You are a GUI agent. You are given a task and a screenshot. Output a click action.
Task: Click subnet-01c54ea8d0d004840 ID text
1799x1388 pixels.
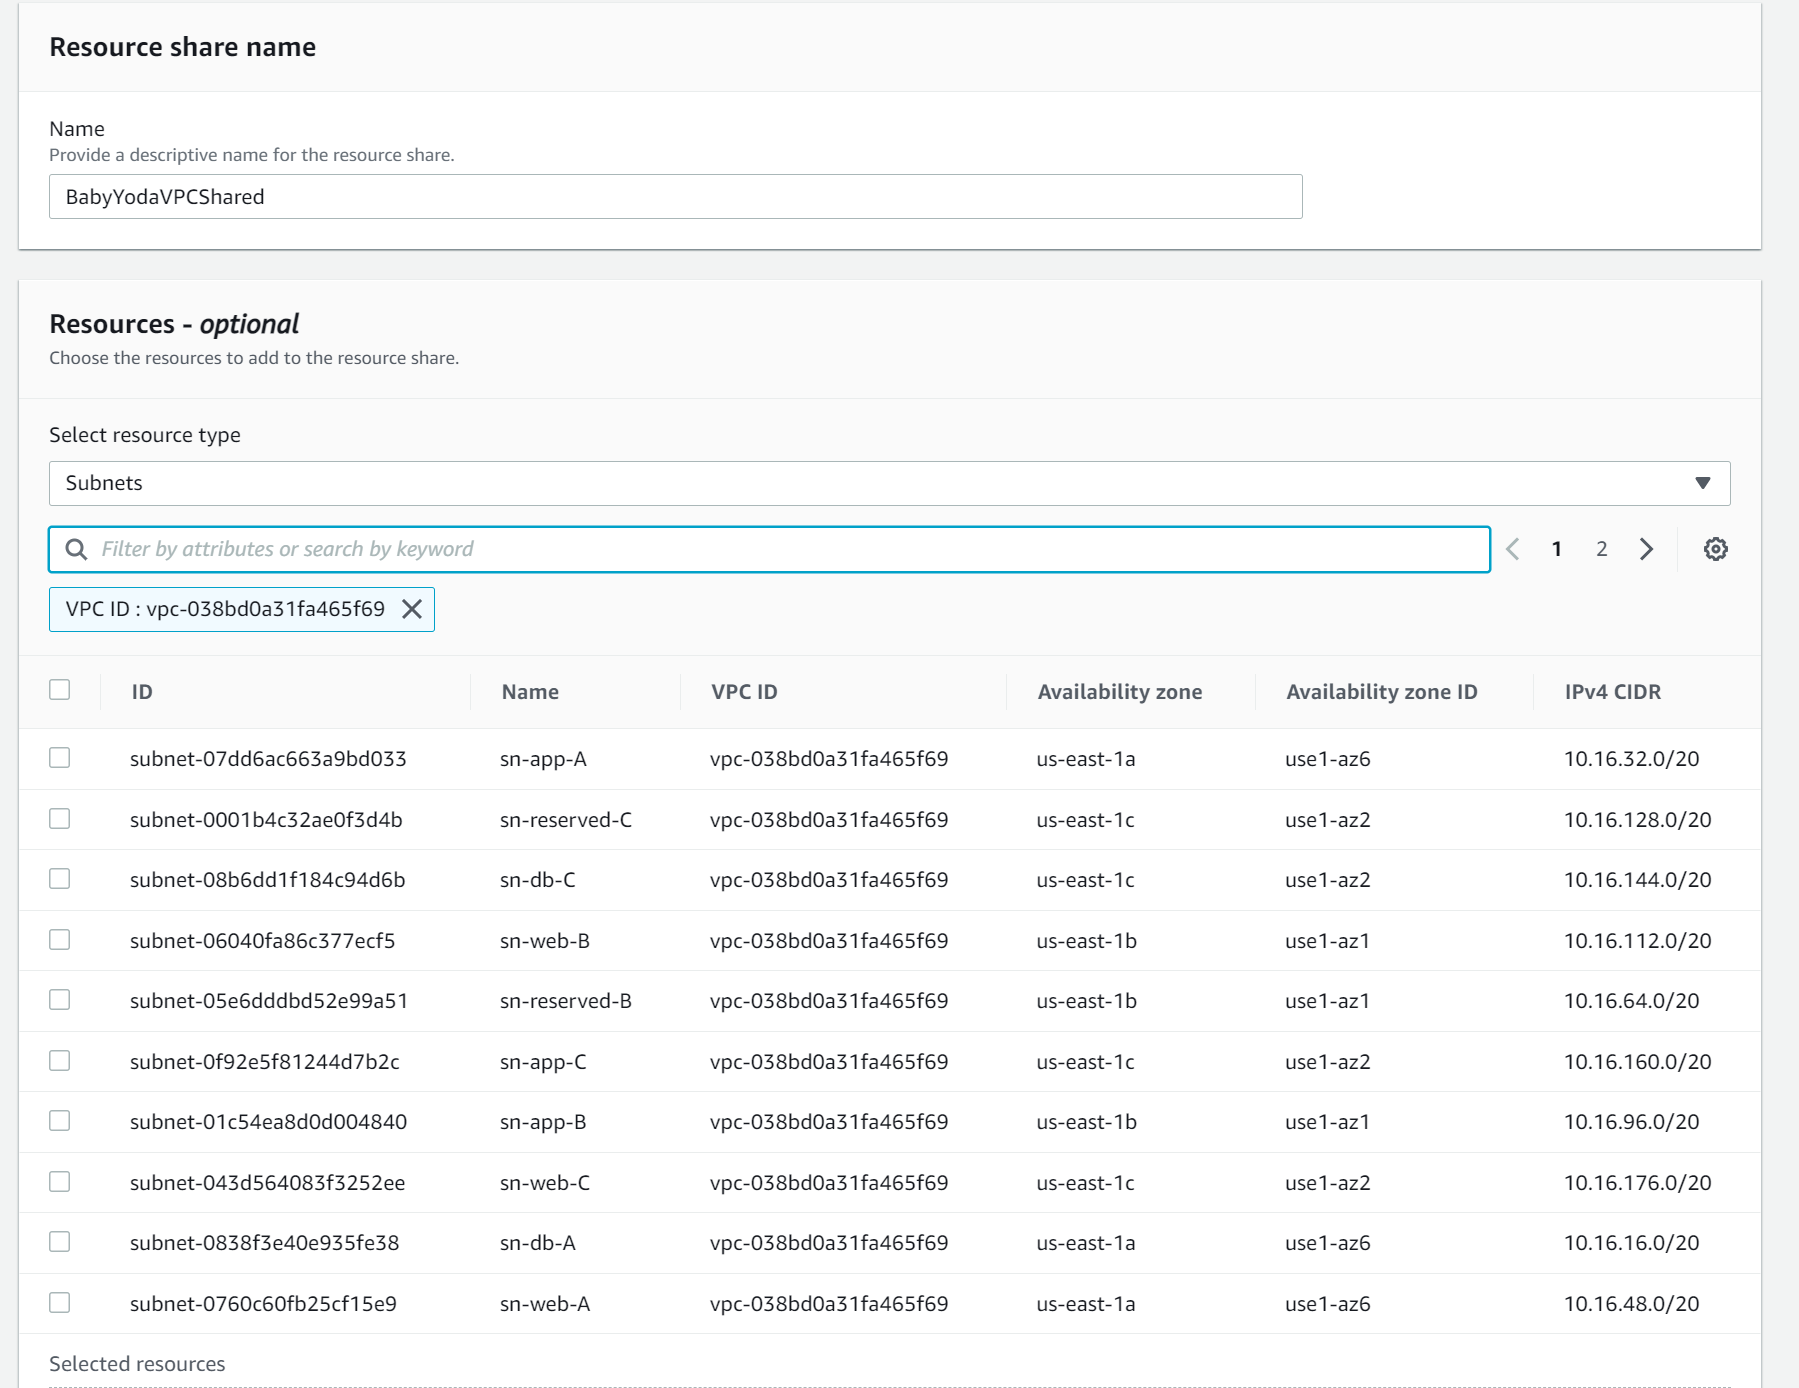[x=268, y=1122]
